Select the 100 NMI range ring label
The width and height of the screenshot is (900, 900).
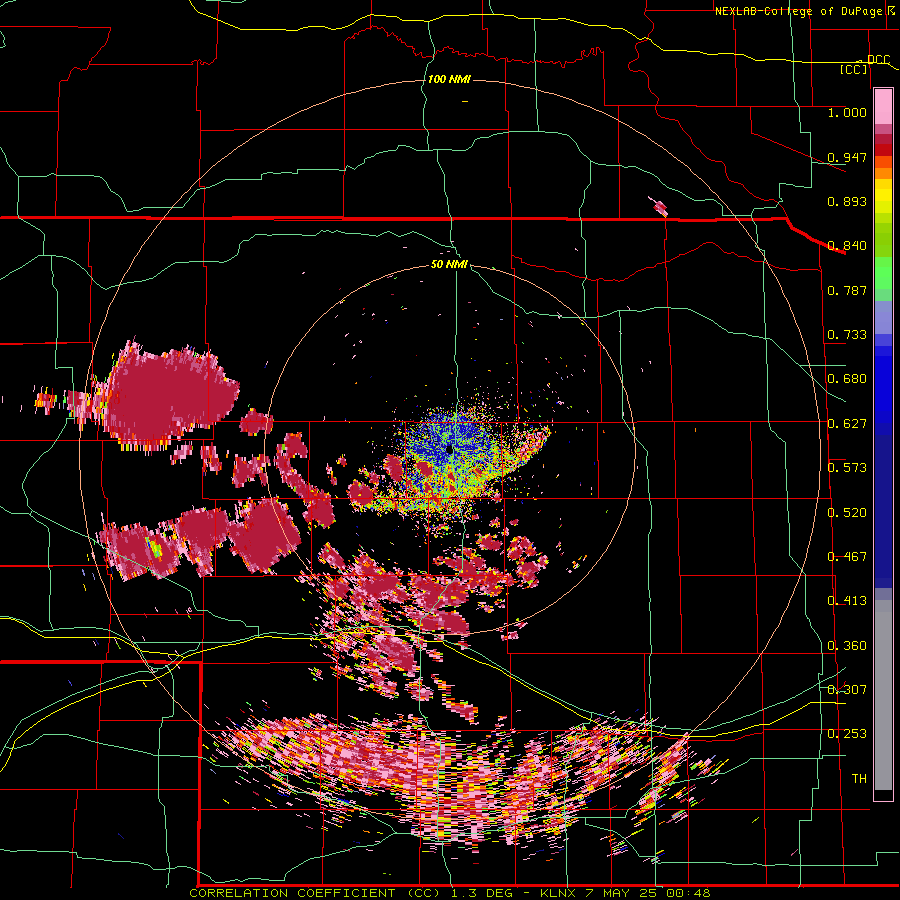point(449,79)
